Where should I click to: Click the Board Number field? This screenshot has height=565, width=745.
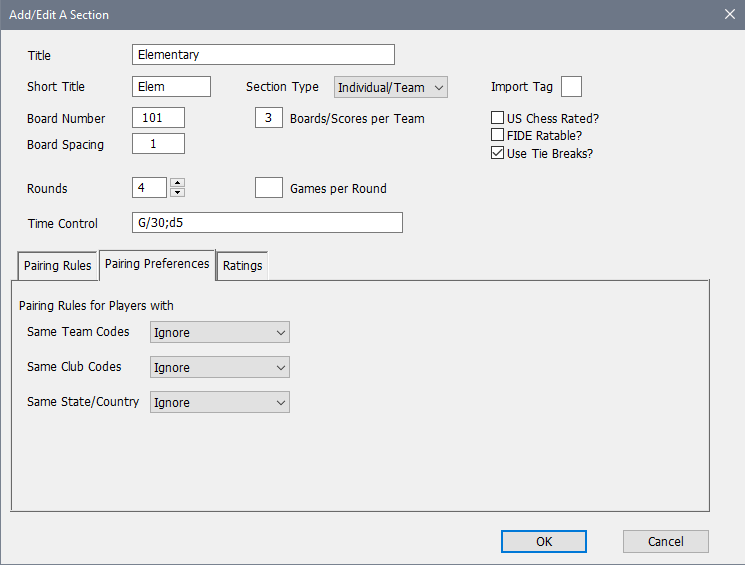pyautogui.click(x=158, y=118)
